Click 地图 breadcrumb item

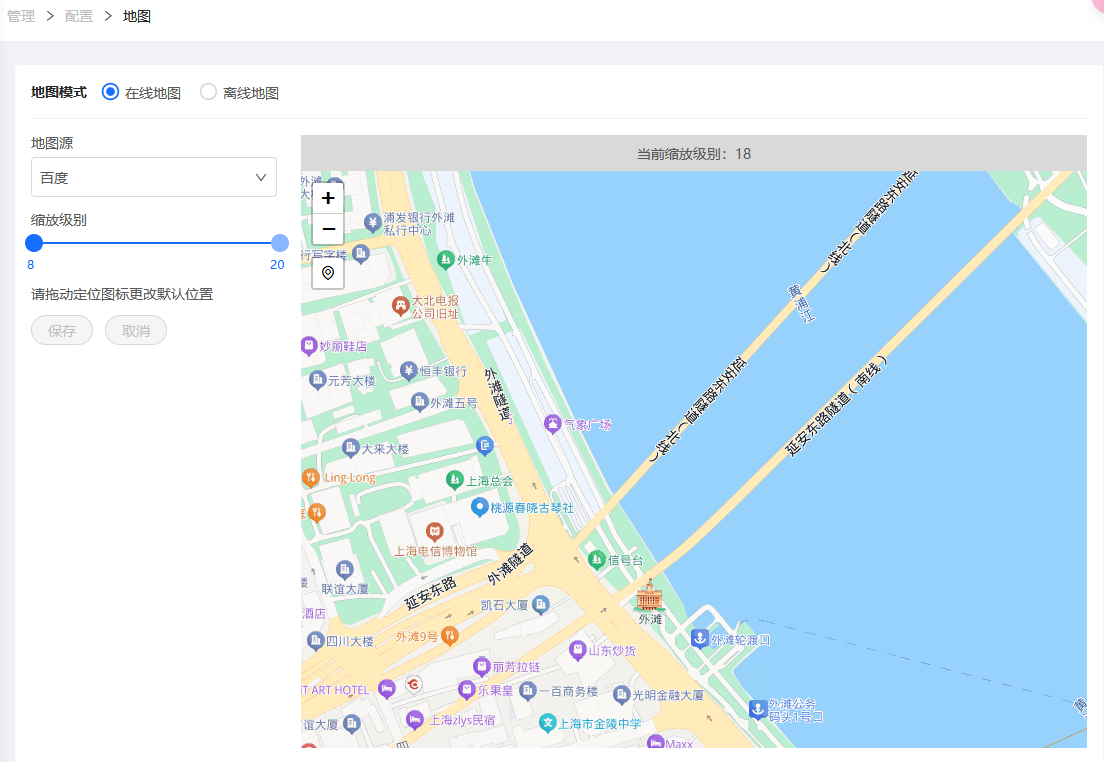137,16
